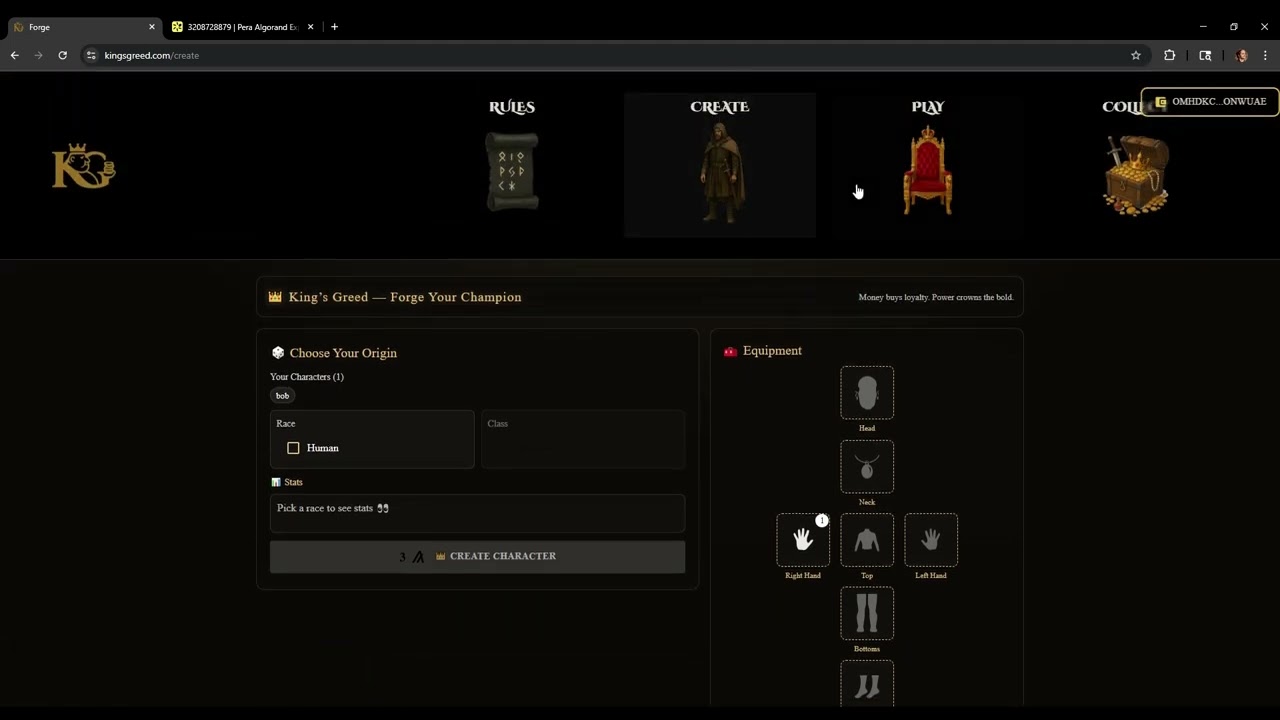
Task: Open the browser profile avatar
Action: [x=1241, y=55]
